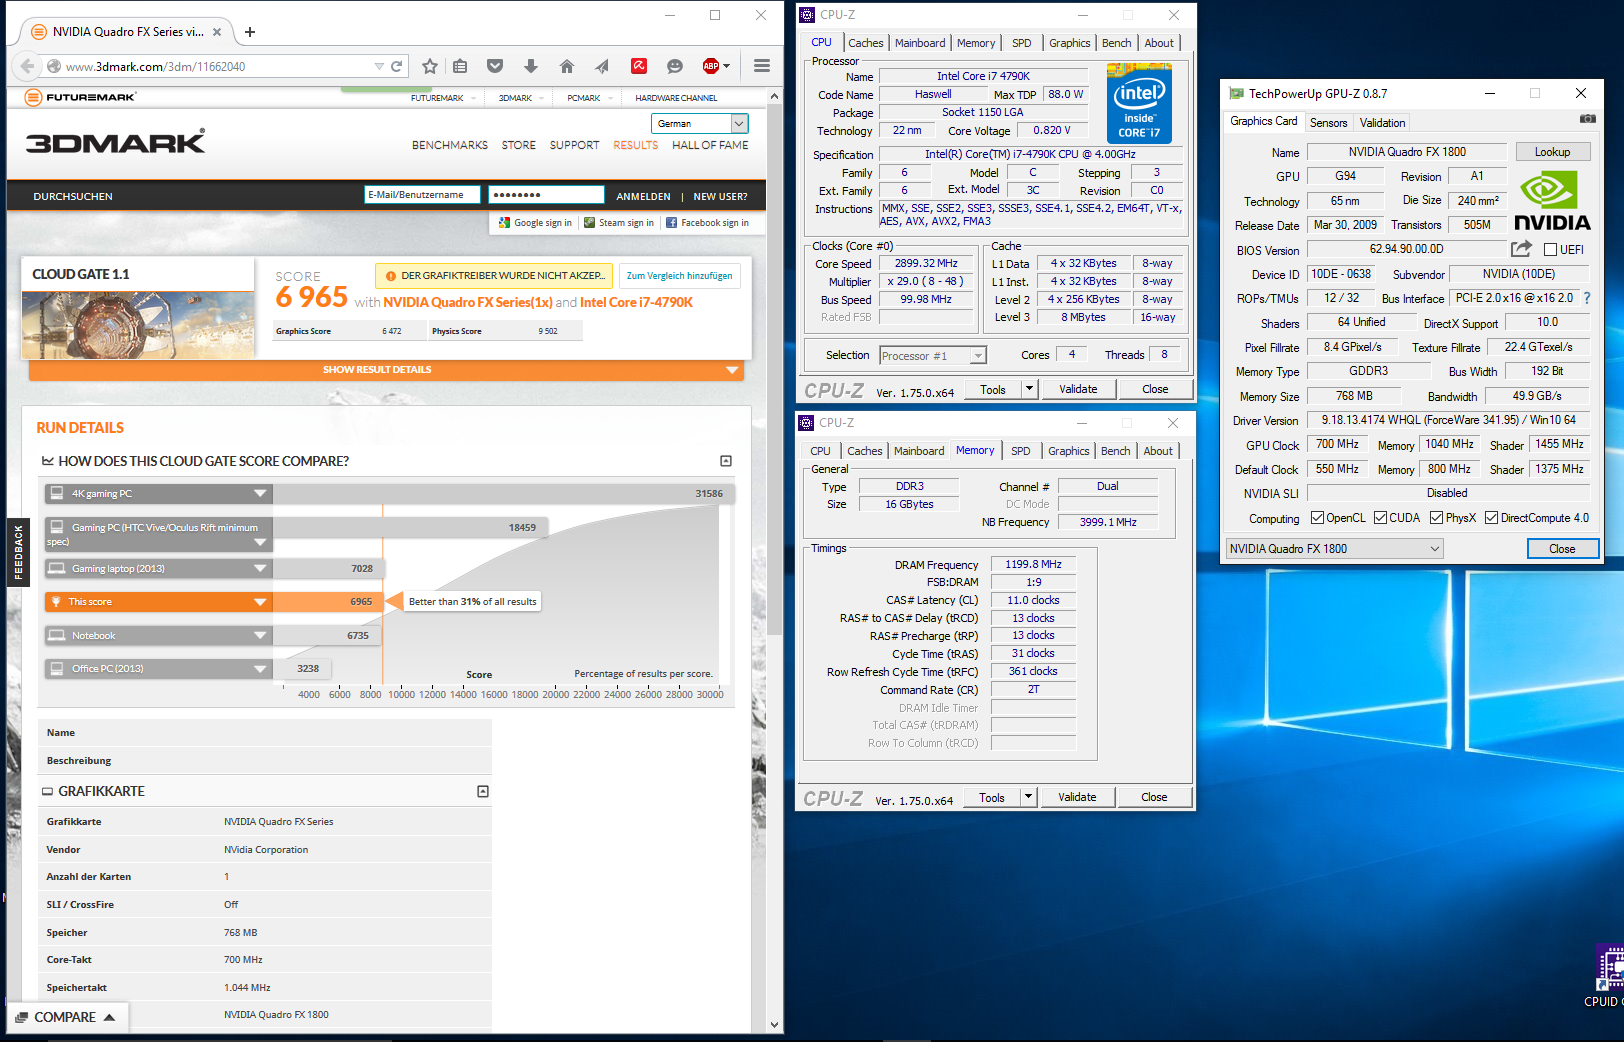Open the Tools dropdown arrow in lower CPU-Z
This screenshot has width=1624, height=1042.
point(1028,797)
